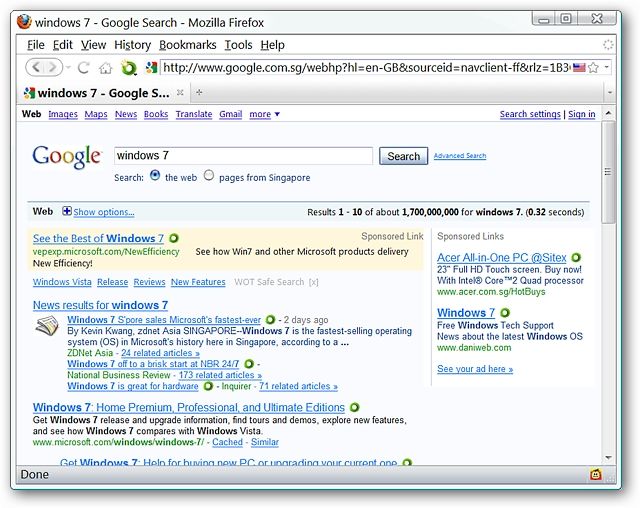This screenshot has width=640, height=508.
Task: Open the News link in Google bar
Action: (x=126, y=114)
